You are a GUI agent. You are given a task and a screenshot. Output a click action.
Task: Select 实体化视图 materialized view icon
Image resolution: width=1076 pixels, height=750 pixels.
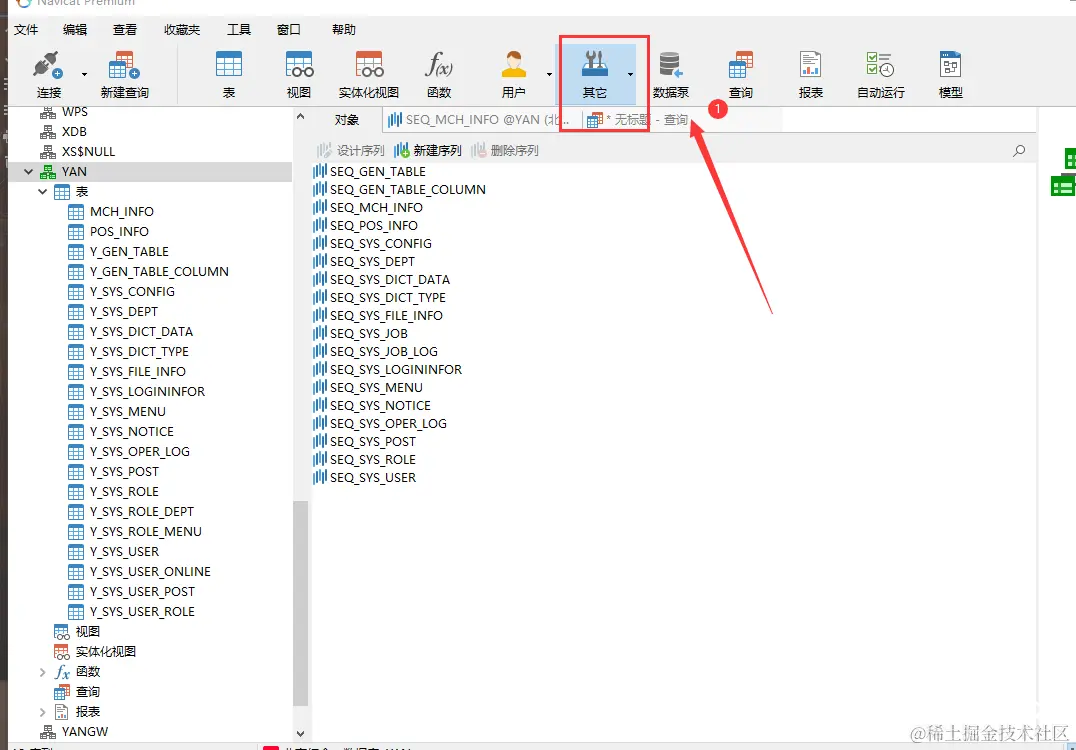pos(369,73)
